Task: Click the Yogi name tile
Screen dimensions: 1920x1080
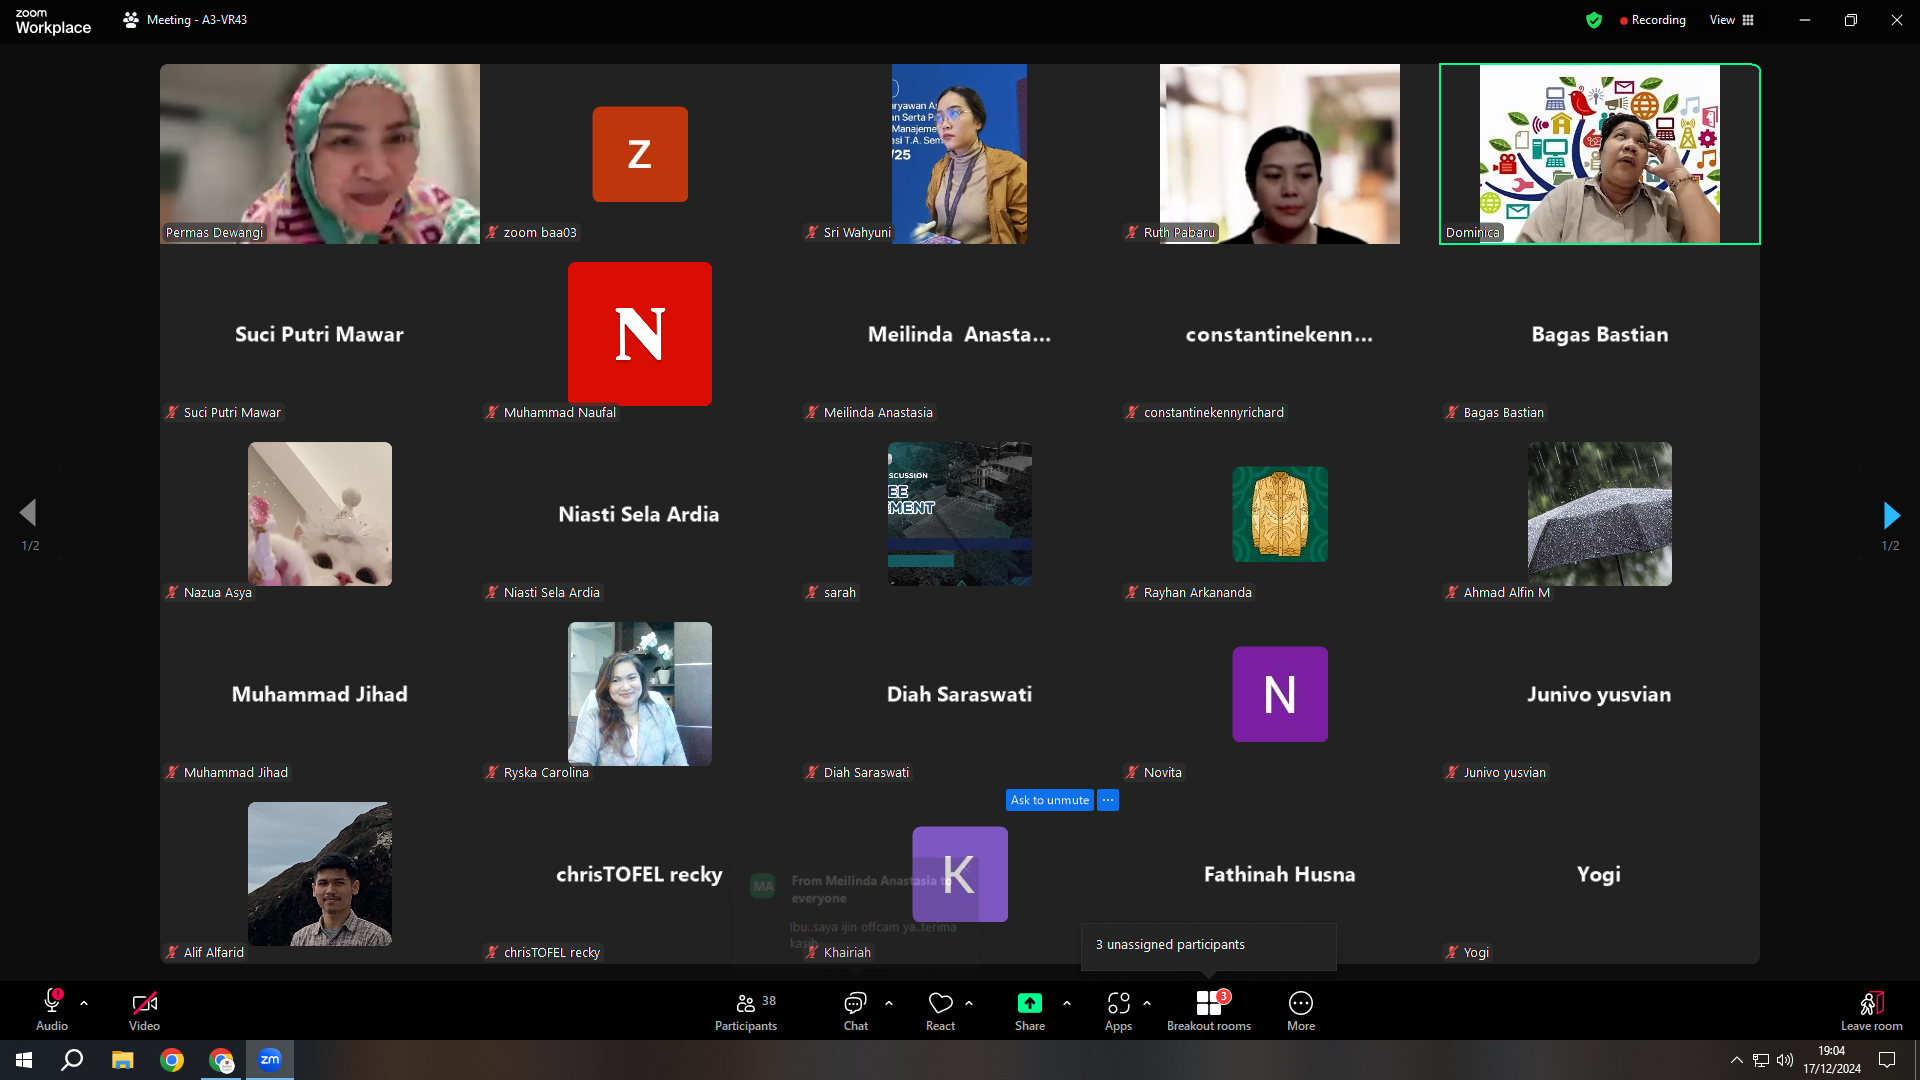Action: point(1600,874)
